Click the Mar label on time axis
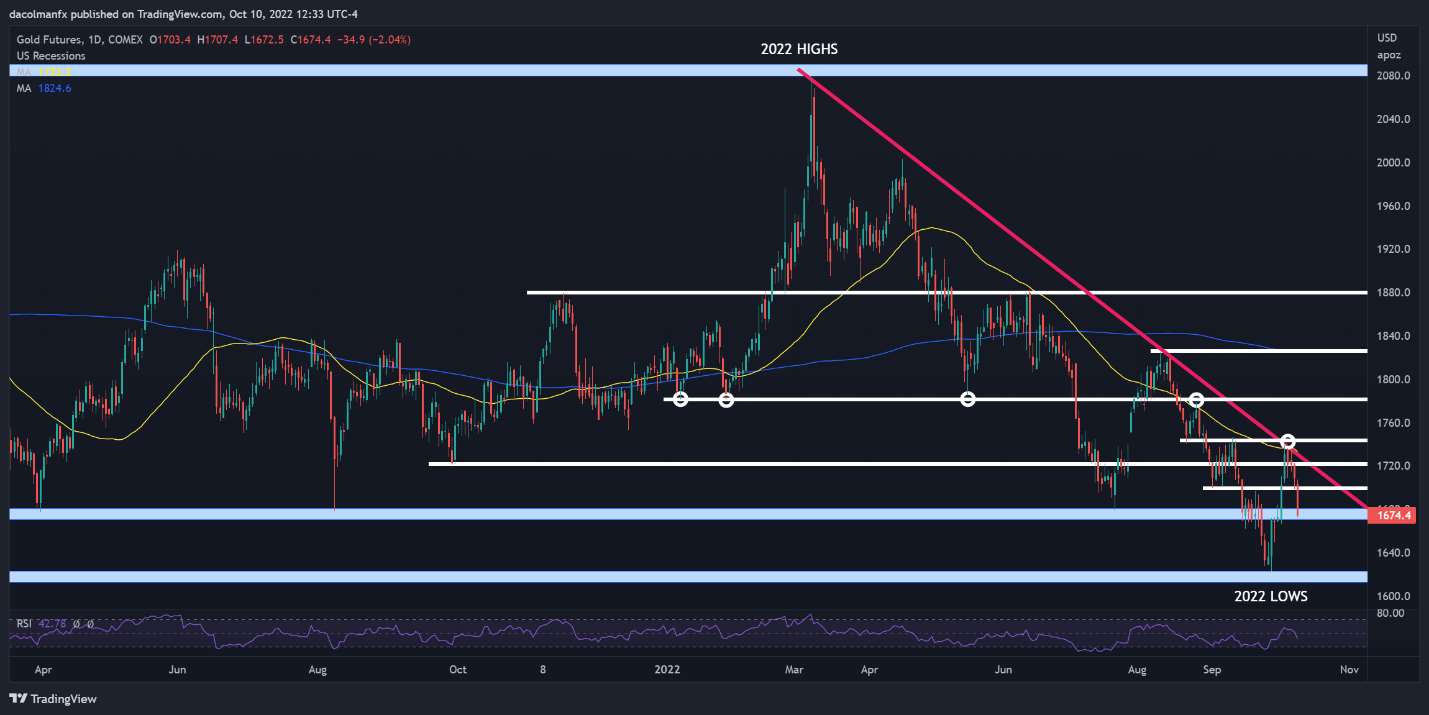 (x=795, y=668)
